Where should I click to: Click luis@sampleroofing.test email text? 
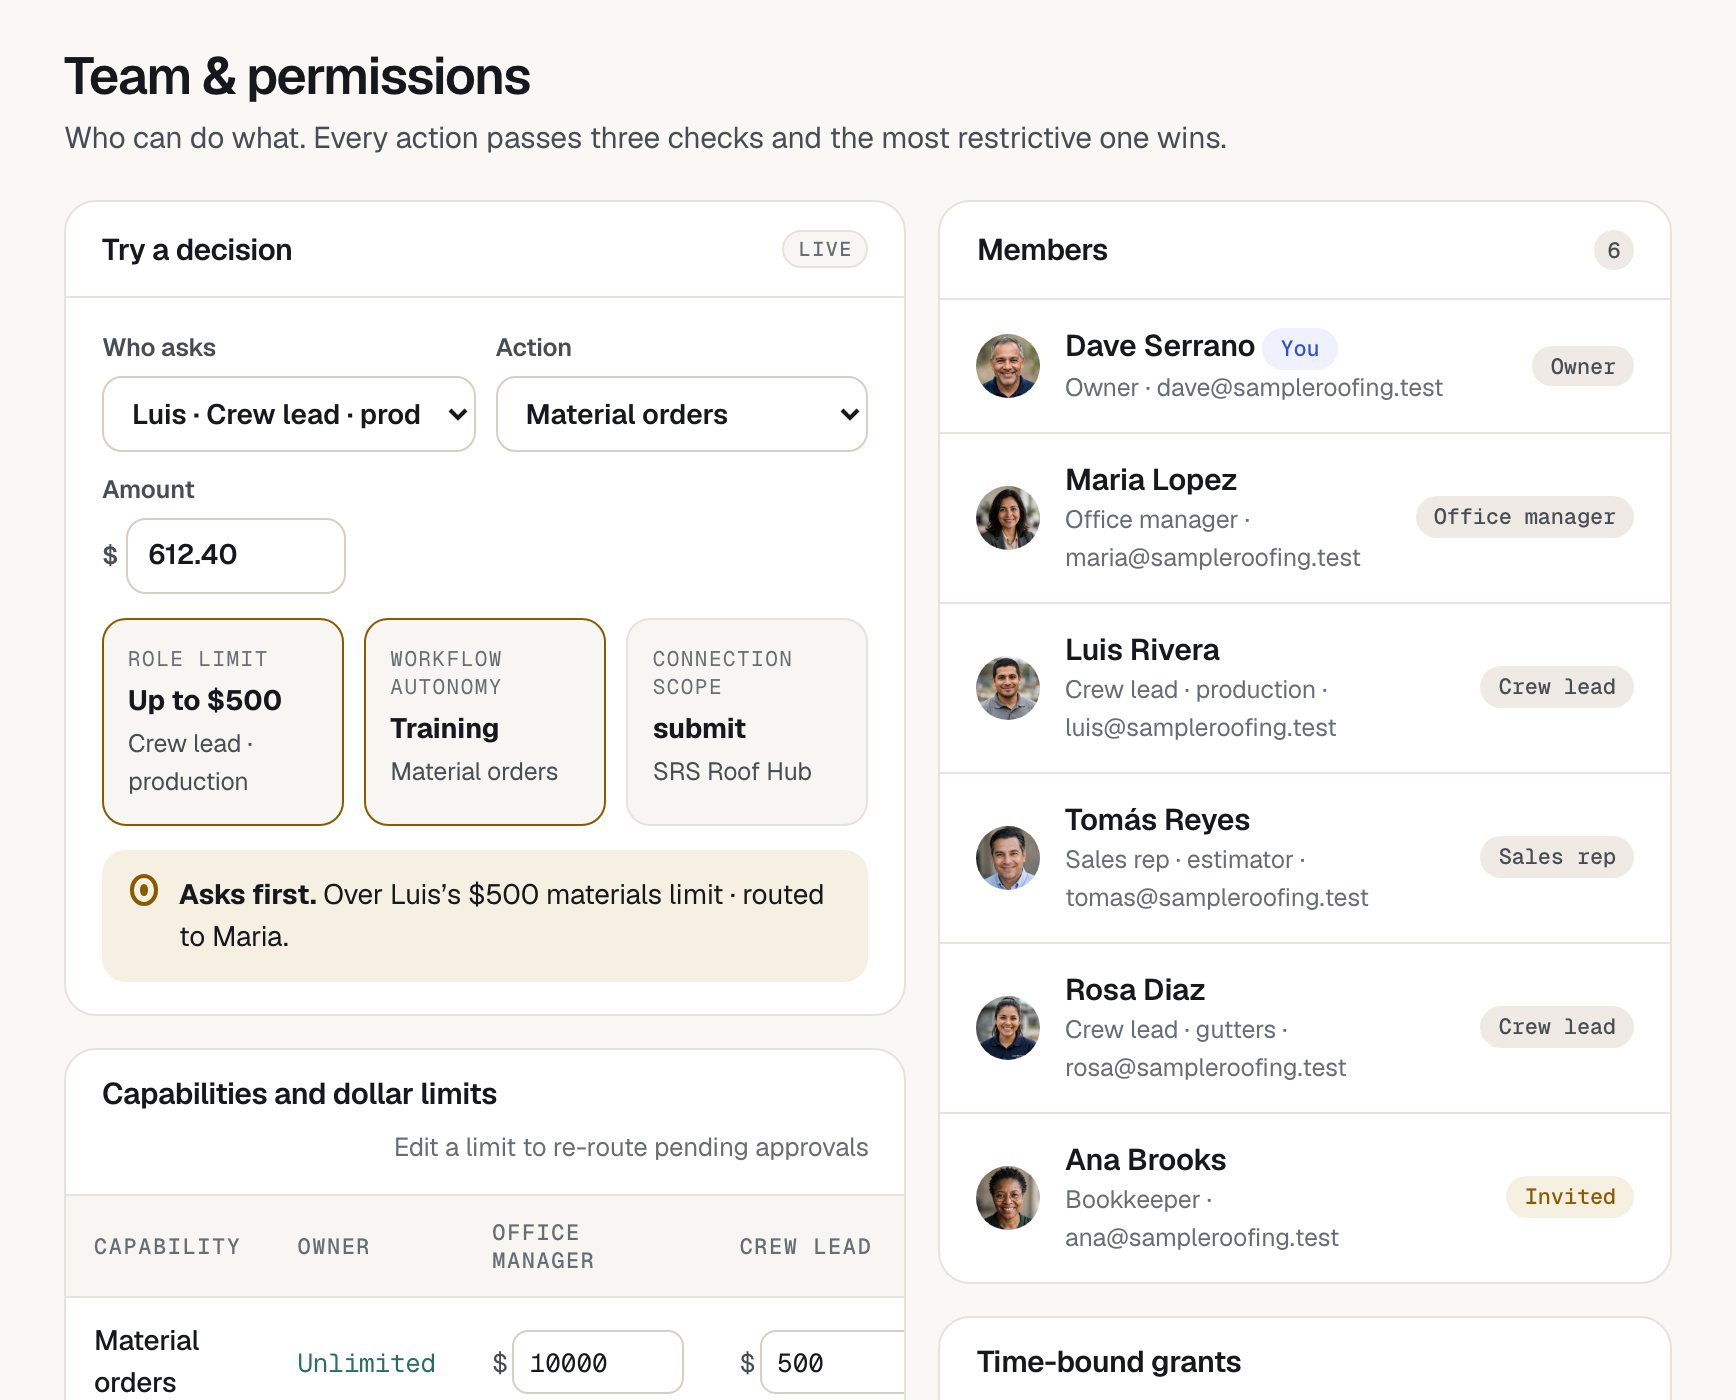[x=1200, y=728]
